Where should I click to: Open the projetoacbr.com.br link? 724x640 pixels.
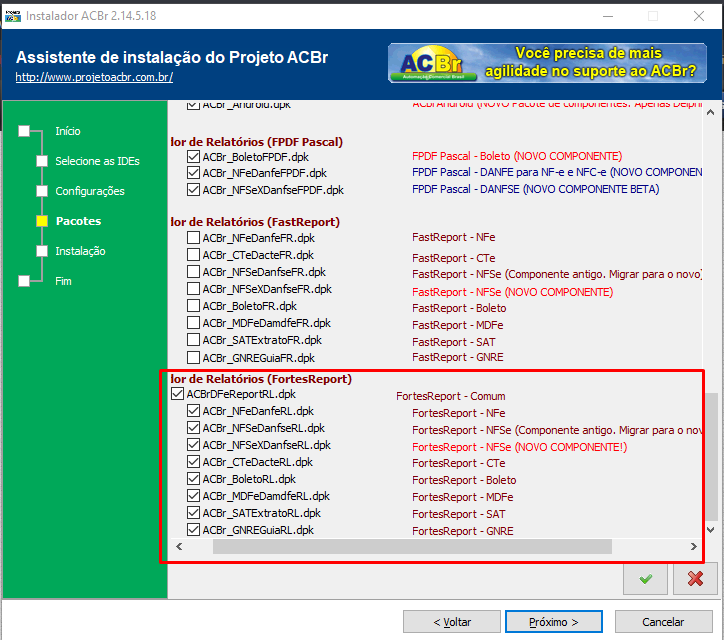tap(94, 77)
